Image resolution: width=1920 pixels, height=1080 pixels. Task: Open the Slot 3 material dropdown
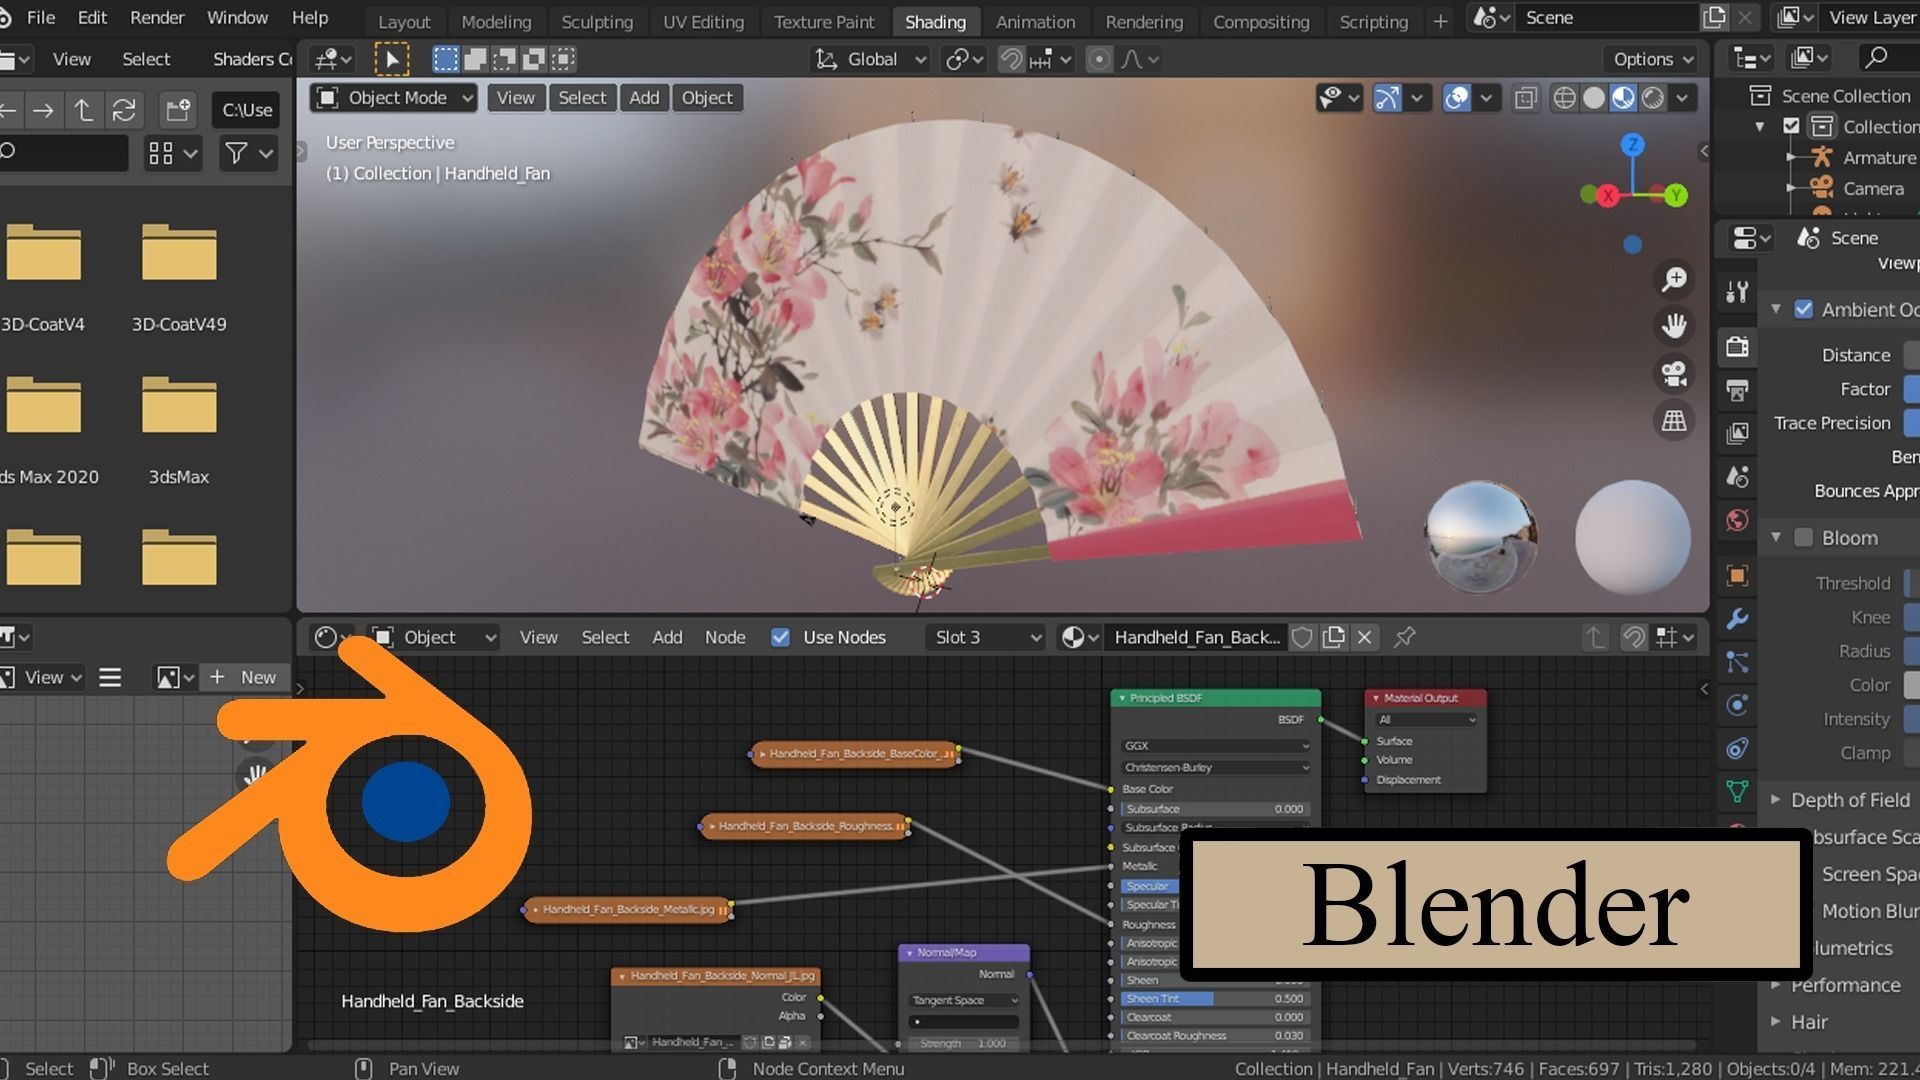[x=986, y=637]
